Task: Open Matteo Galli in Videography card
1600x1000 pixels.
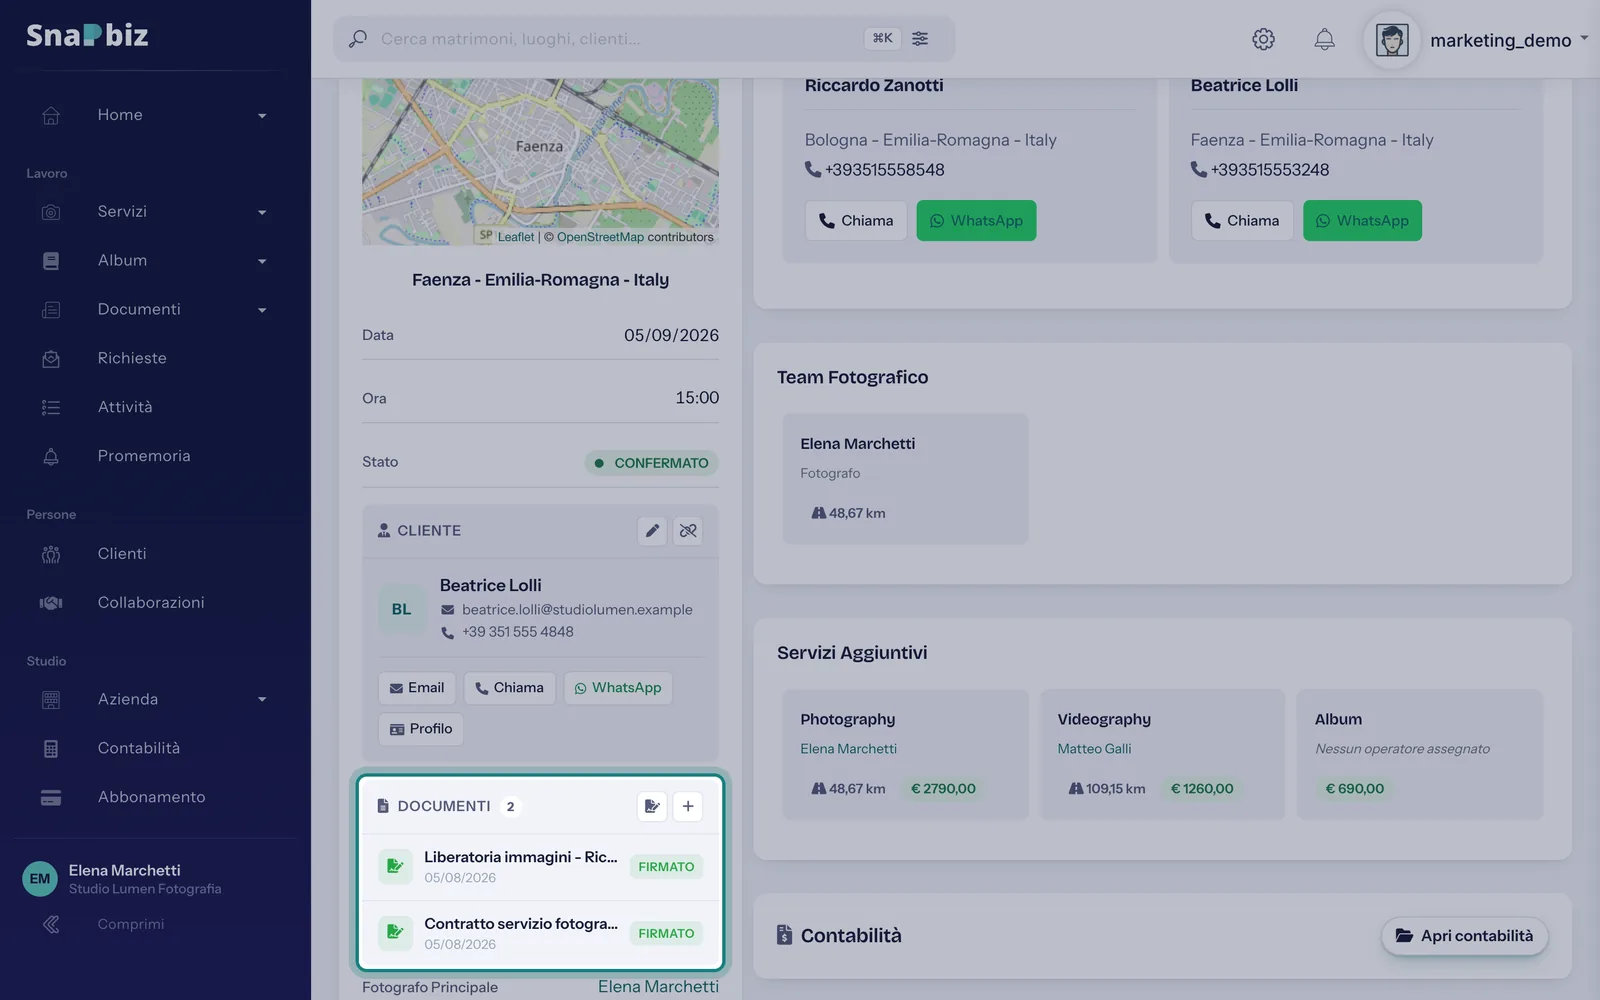Action: (x=1094, y=749)
